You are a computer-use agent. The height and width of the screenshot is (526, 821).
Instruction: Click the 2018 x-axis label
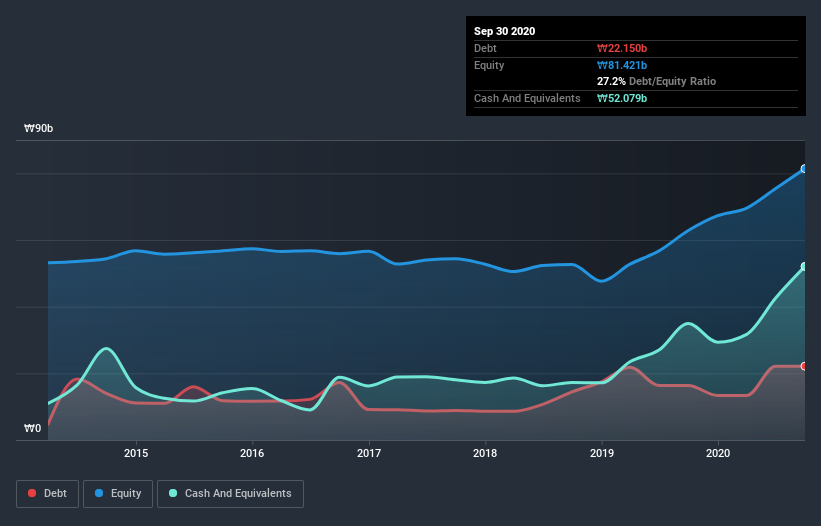point(485,453)
